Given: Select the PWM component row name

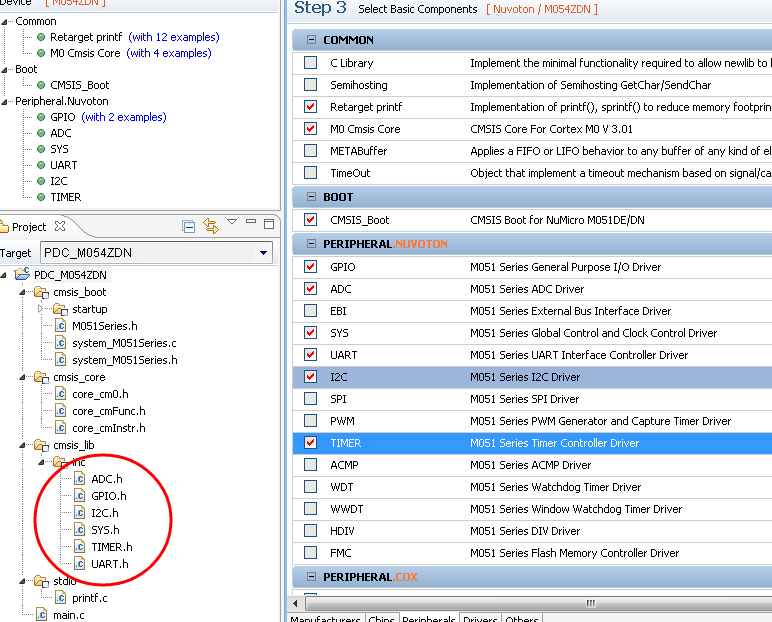Looking at the screenshot, I should [342, 421].
